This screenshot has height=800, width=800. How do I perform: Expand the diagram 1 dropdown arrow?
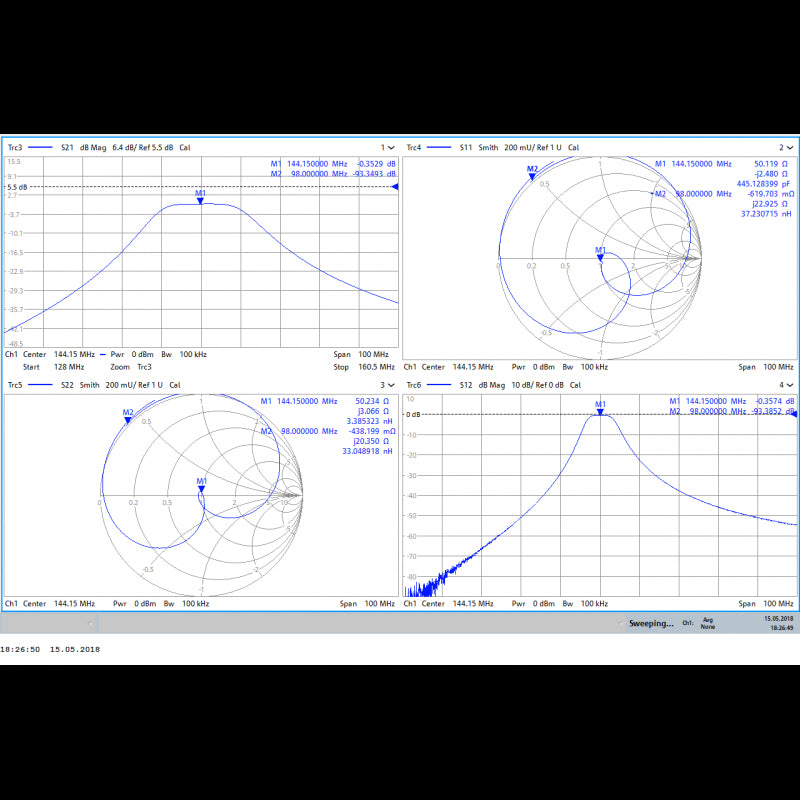coord(391,148)
